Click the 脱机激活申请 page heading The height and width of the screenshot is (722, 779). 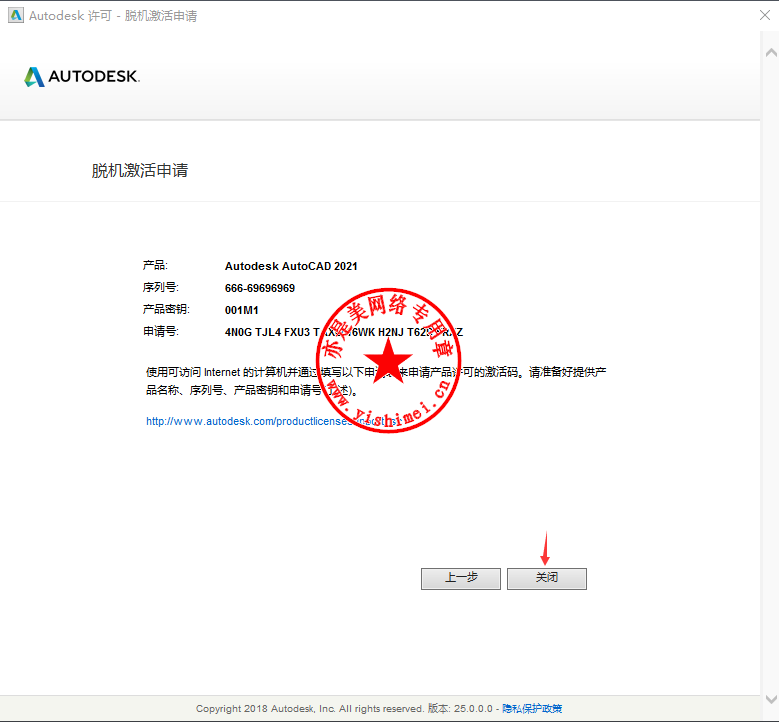pos(140,170)
